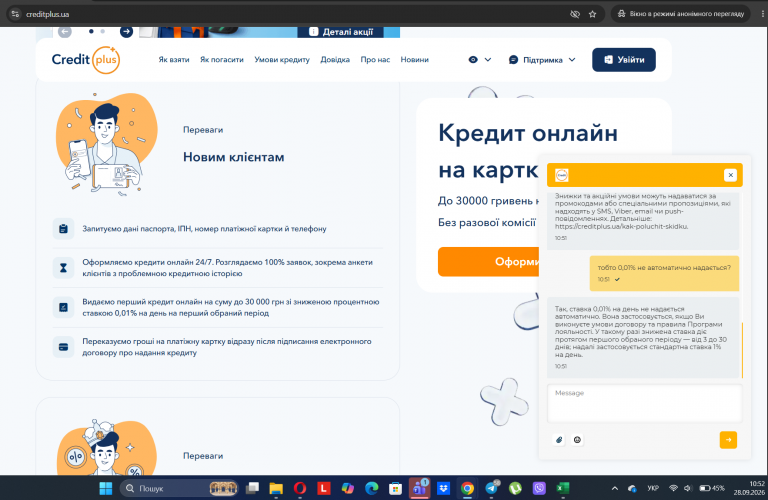Click the site info icon in address bar

point(15,14)
